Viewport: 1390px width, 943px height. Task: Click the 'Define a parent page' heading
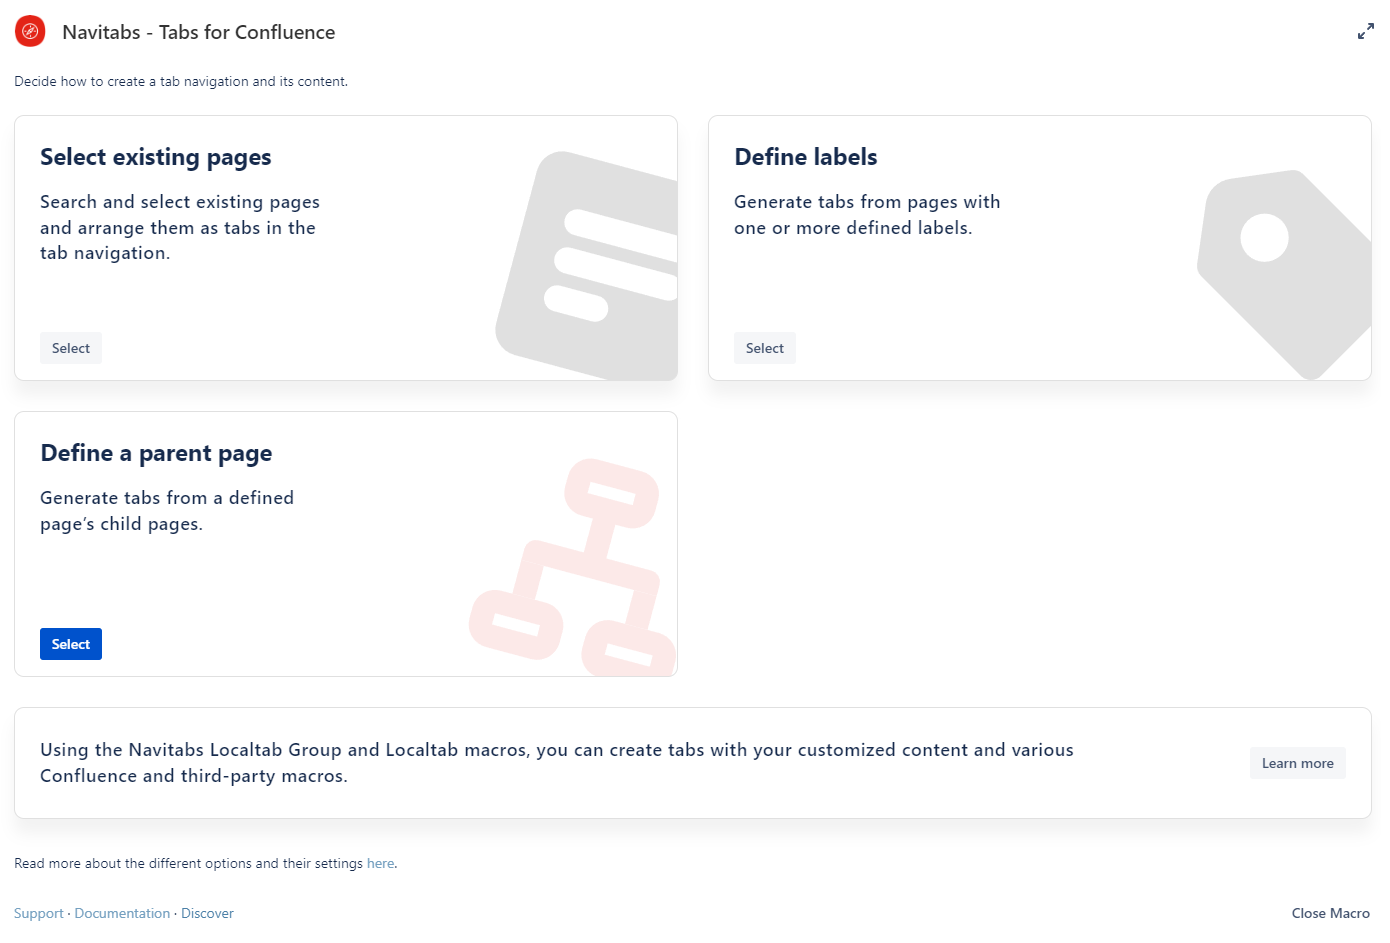(x=156, y=453)
